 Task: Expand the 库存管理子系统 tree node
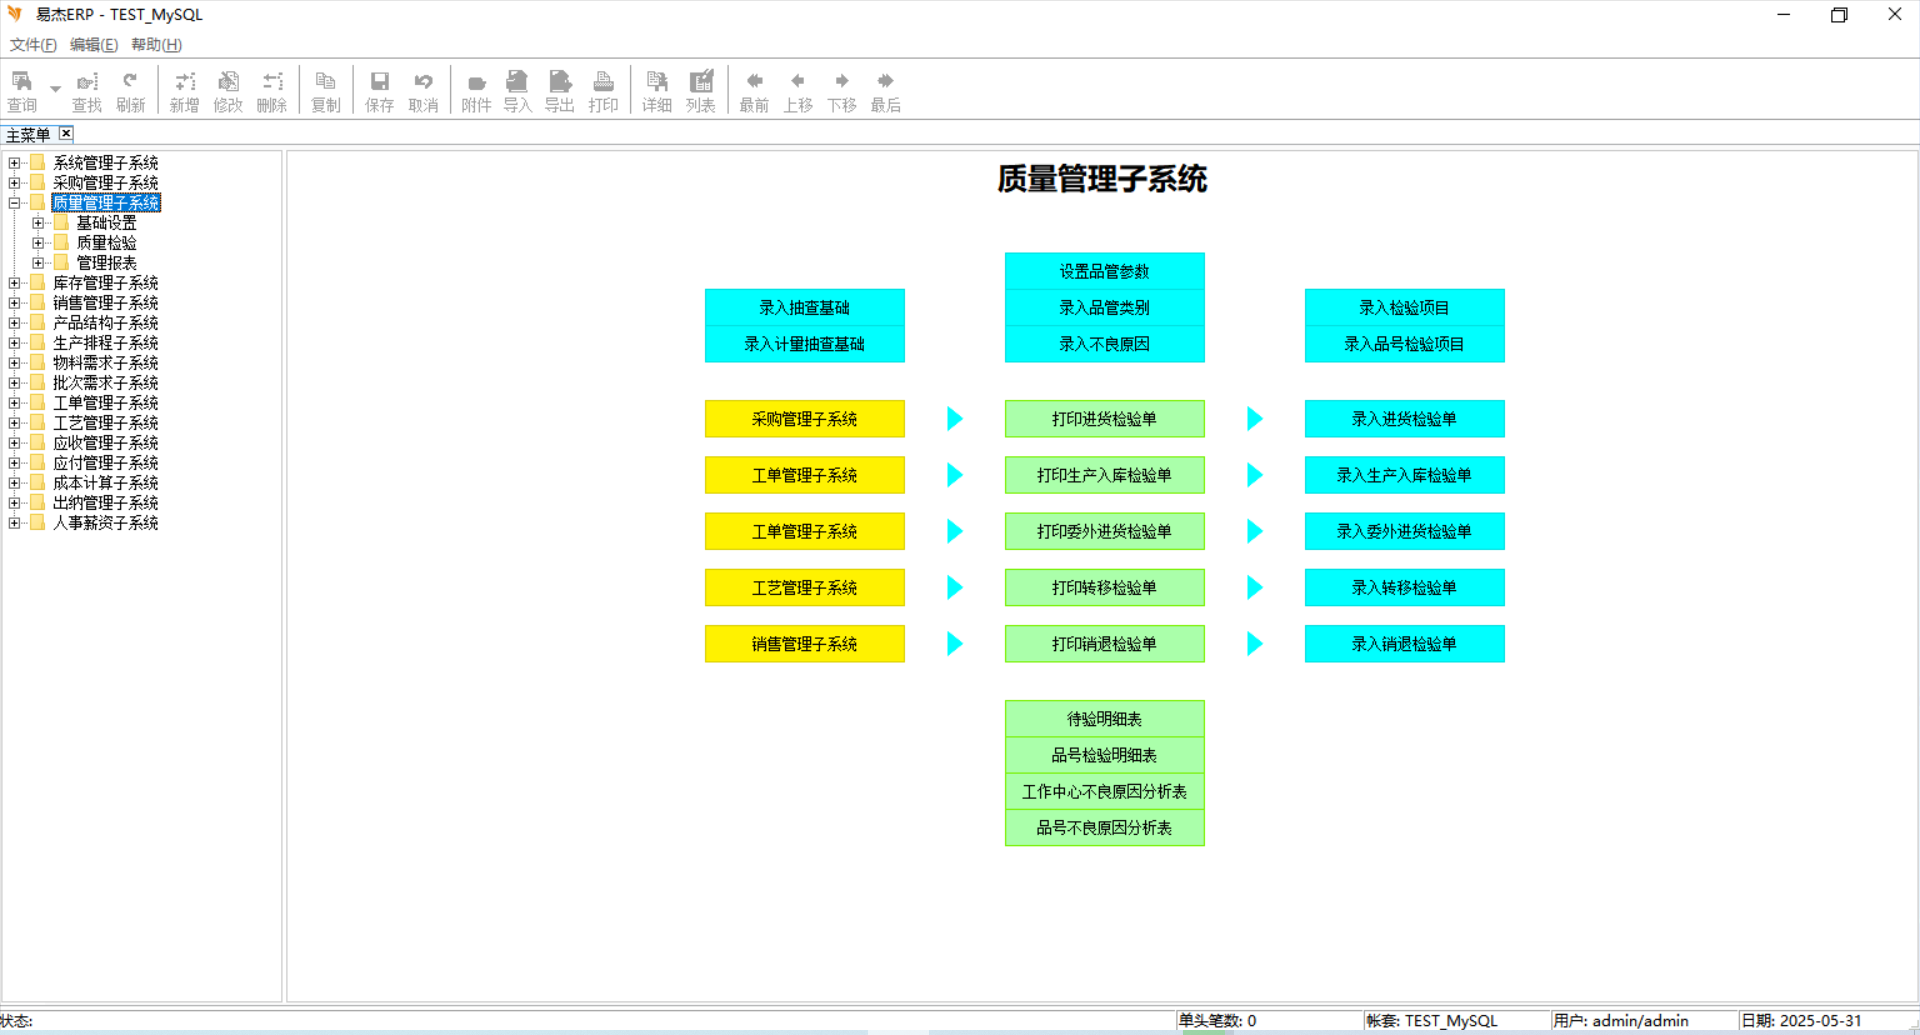click(x=14, y=283)
